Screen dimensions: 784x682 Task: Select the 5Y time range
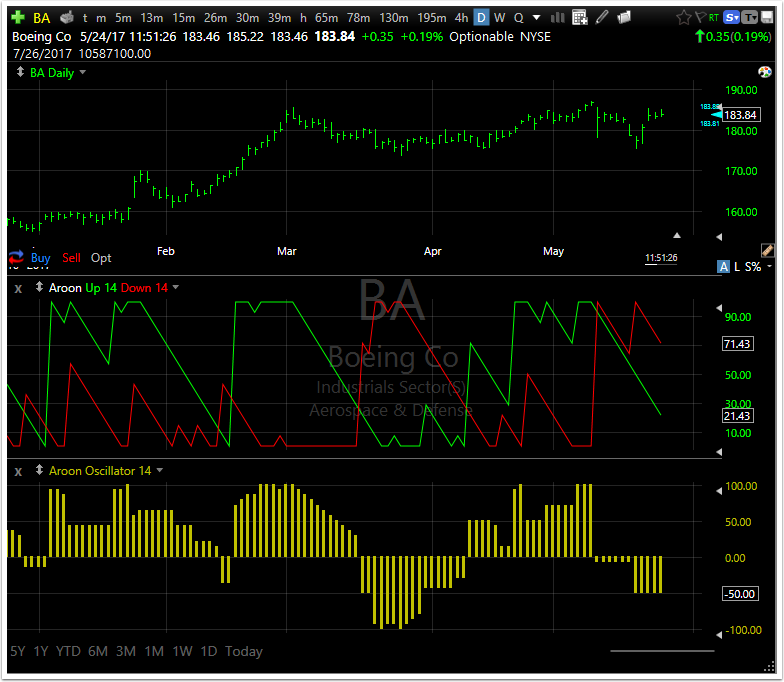coord(18,651)
